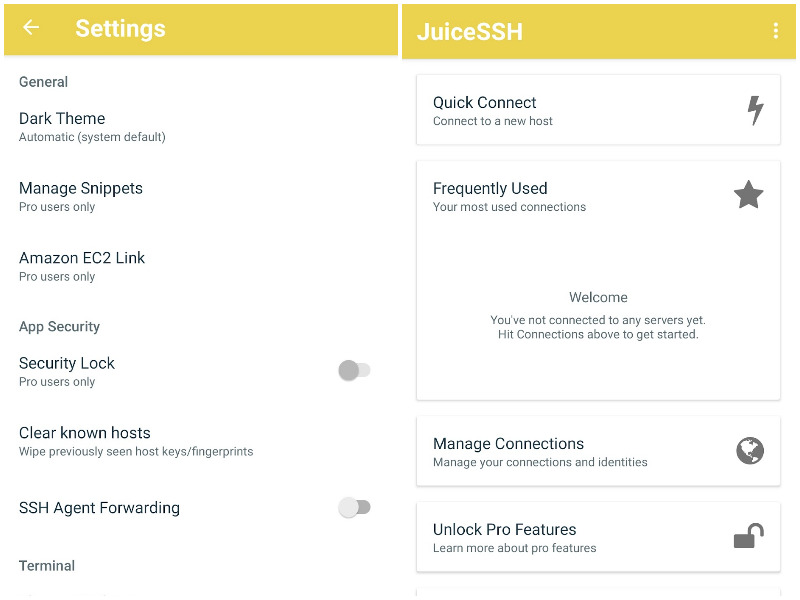Open Quick Connect card title

pyautogui.click(x=485, y=103)
